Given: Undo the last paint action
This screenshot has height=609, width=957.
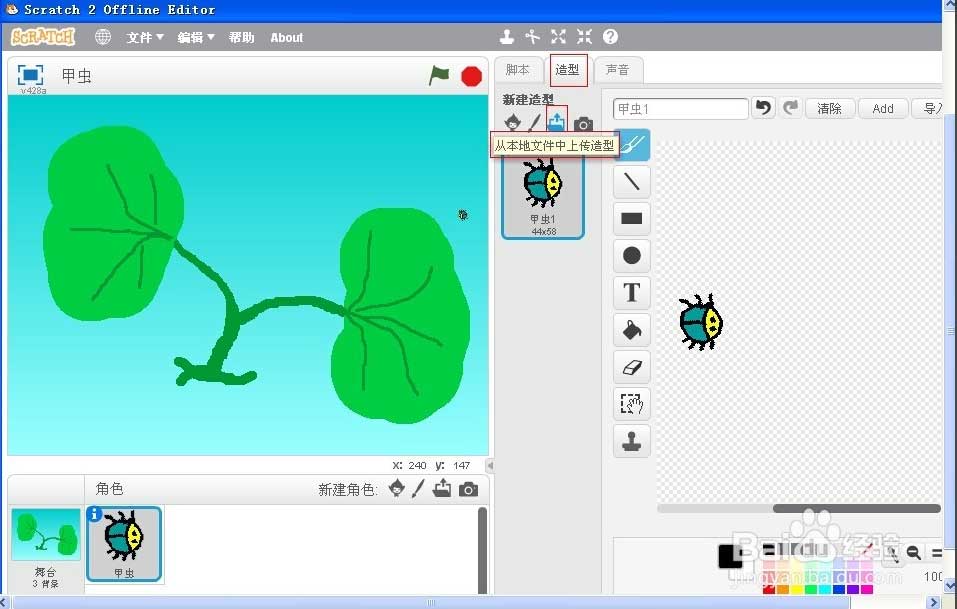Looking at the screenshot, I should coord(763,108).
